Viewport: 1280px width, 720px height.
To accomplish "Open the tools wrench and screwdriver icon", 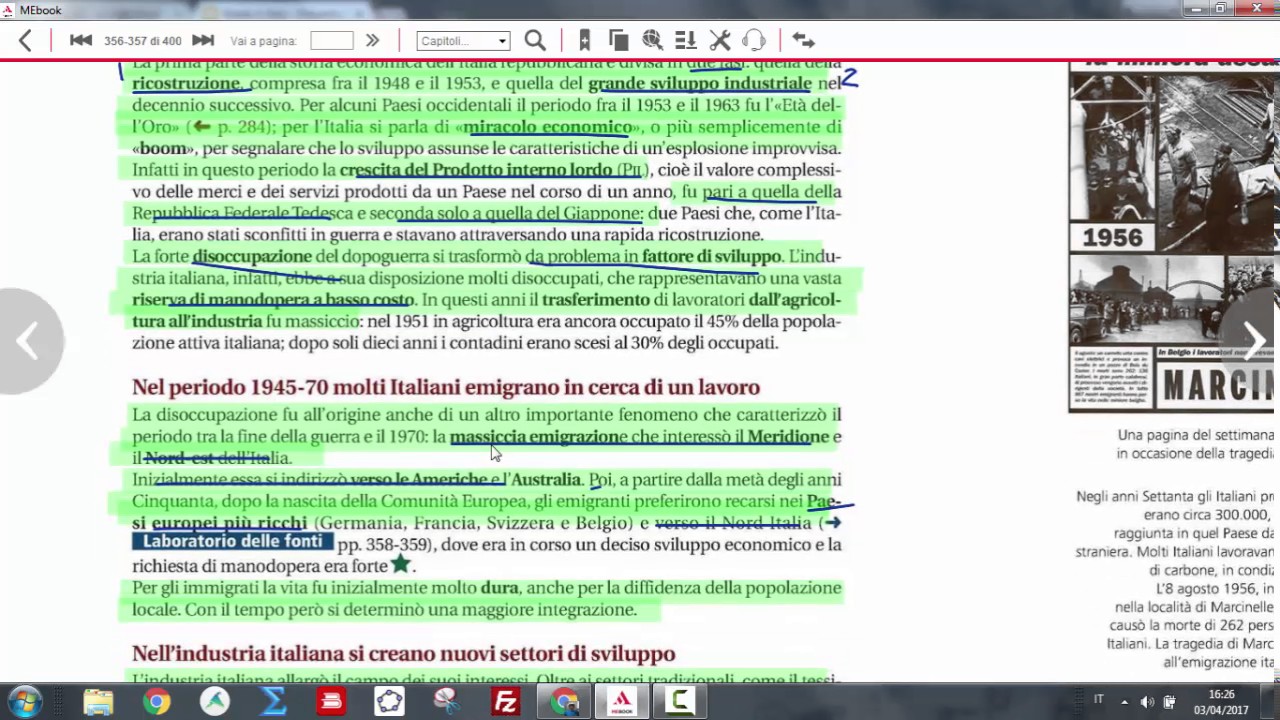I will (x=720, y=40).
